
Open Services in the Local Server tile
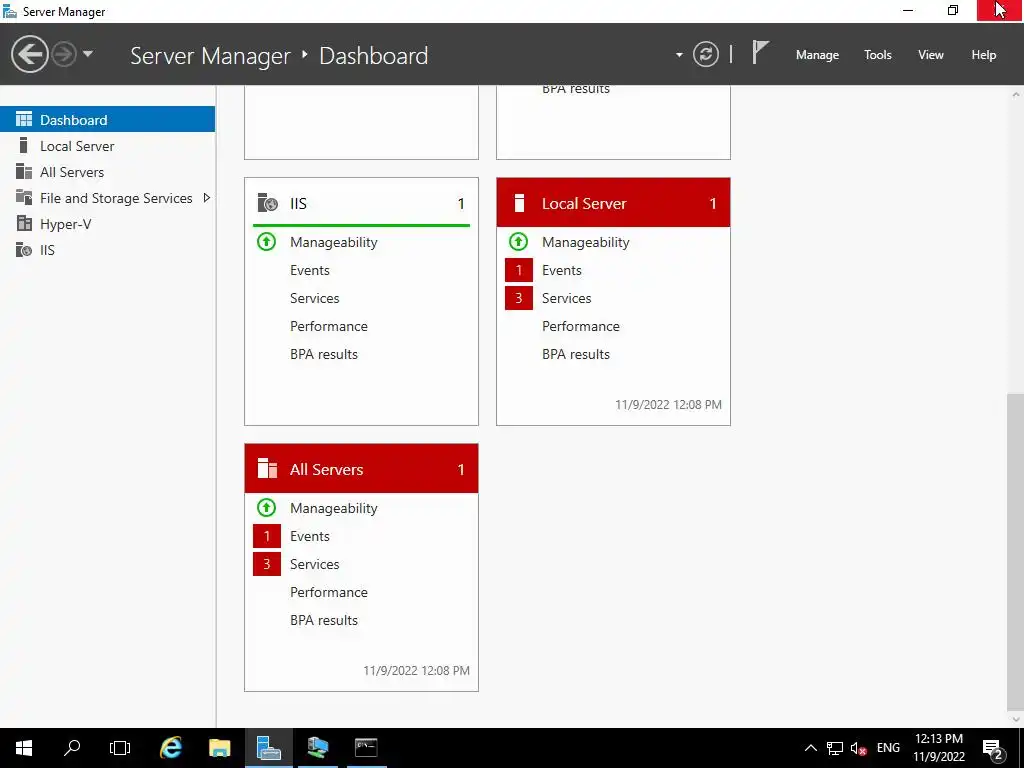pos(566,298)
